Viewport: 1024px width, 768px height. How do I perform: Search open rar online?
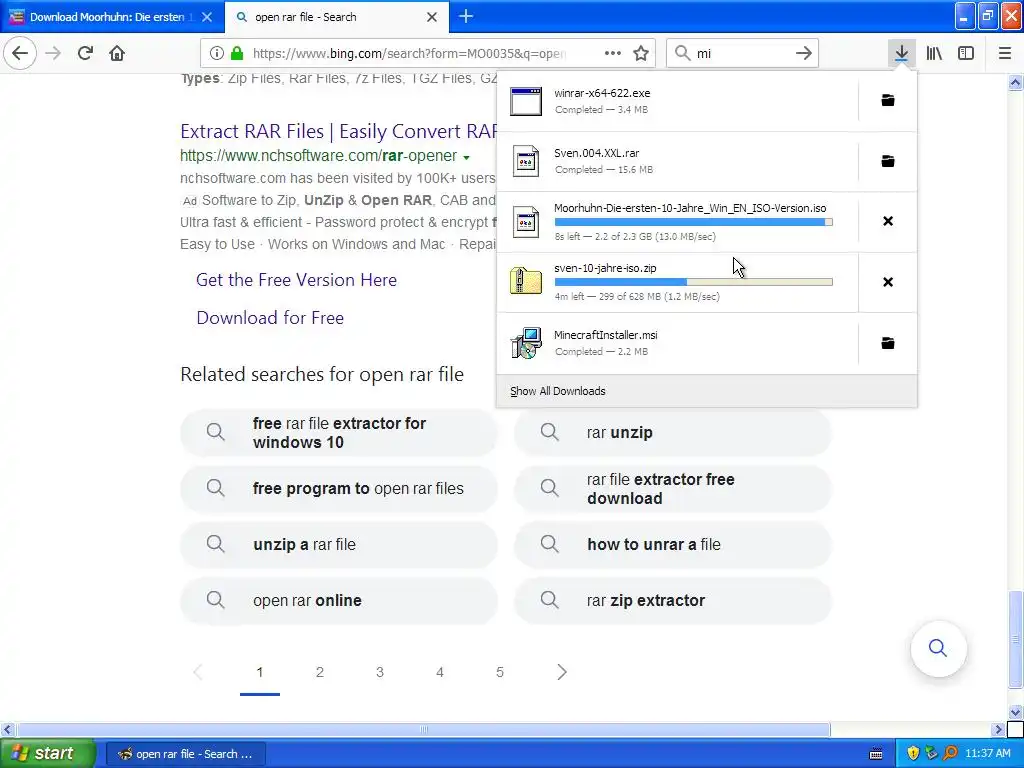pyautogui.click(x=339, y=600)
